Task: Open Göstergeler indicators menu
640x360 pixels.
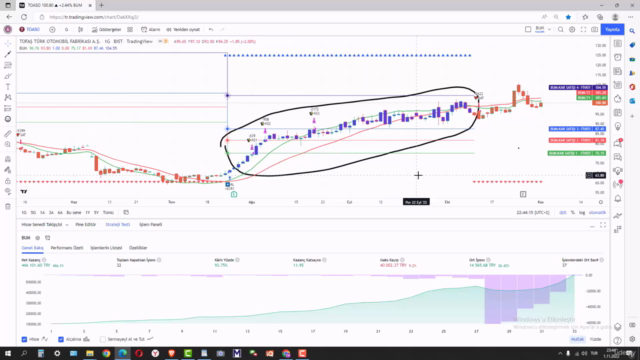Action: click(x=107, y=29)
